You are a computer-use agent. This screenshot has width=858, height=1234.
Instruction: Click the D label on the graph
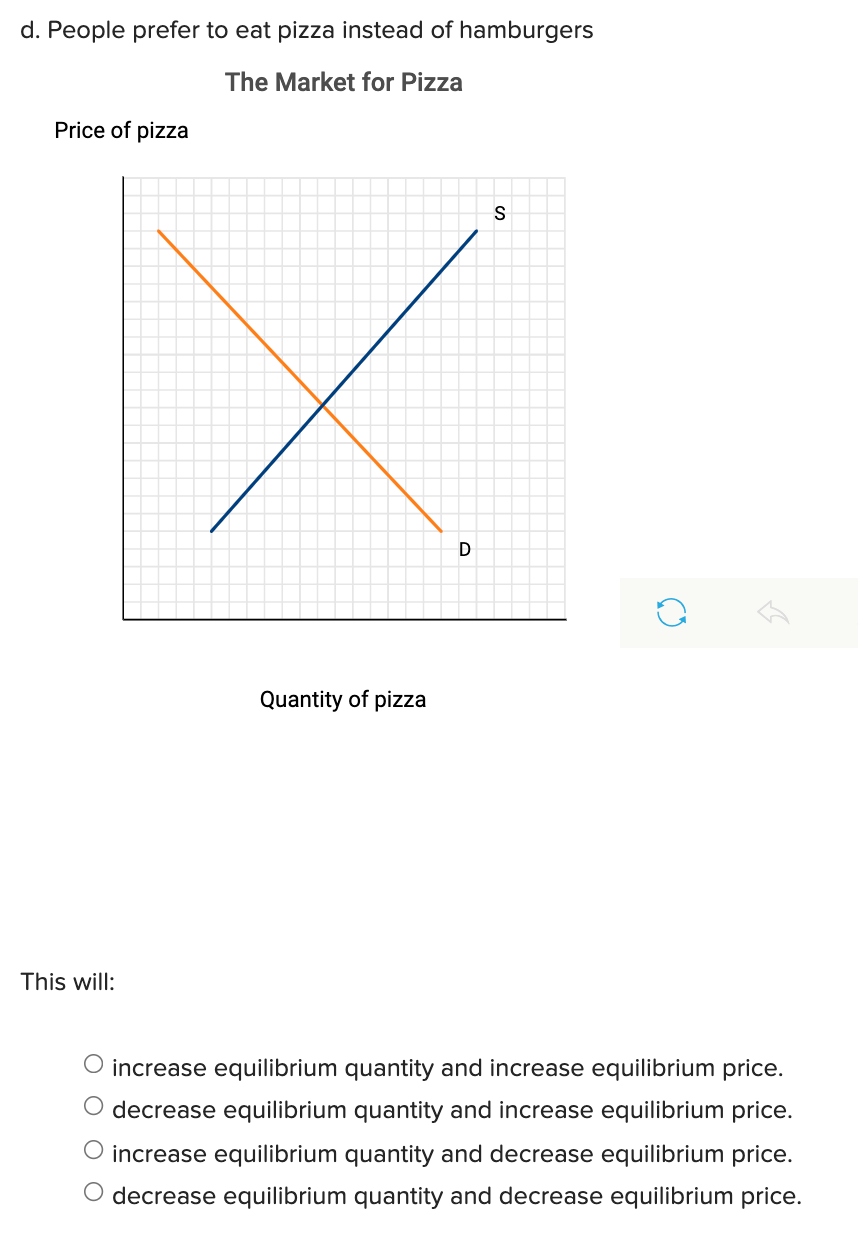(x=463, y=549)
